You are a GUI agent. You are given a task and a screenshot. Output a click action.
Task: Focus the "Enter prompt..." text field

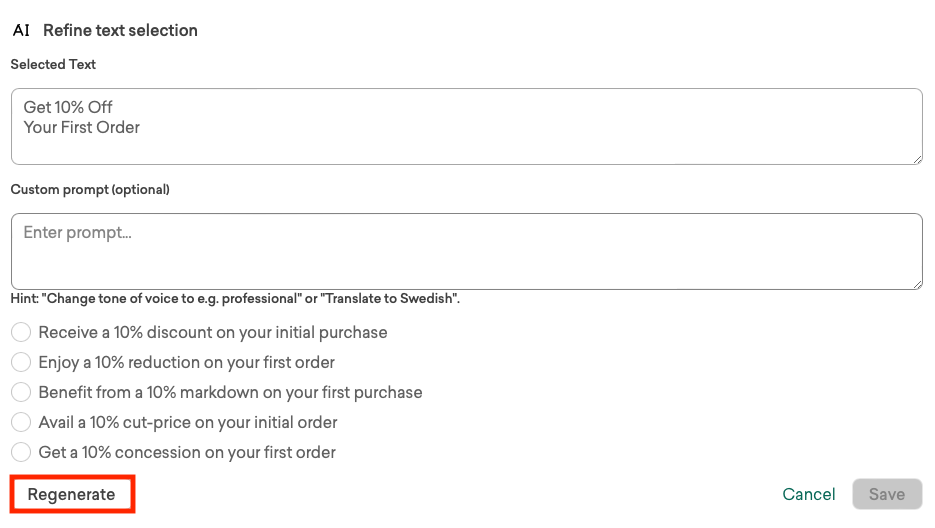coord(465,250)
